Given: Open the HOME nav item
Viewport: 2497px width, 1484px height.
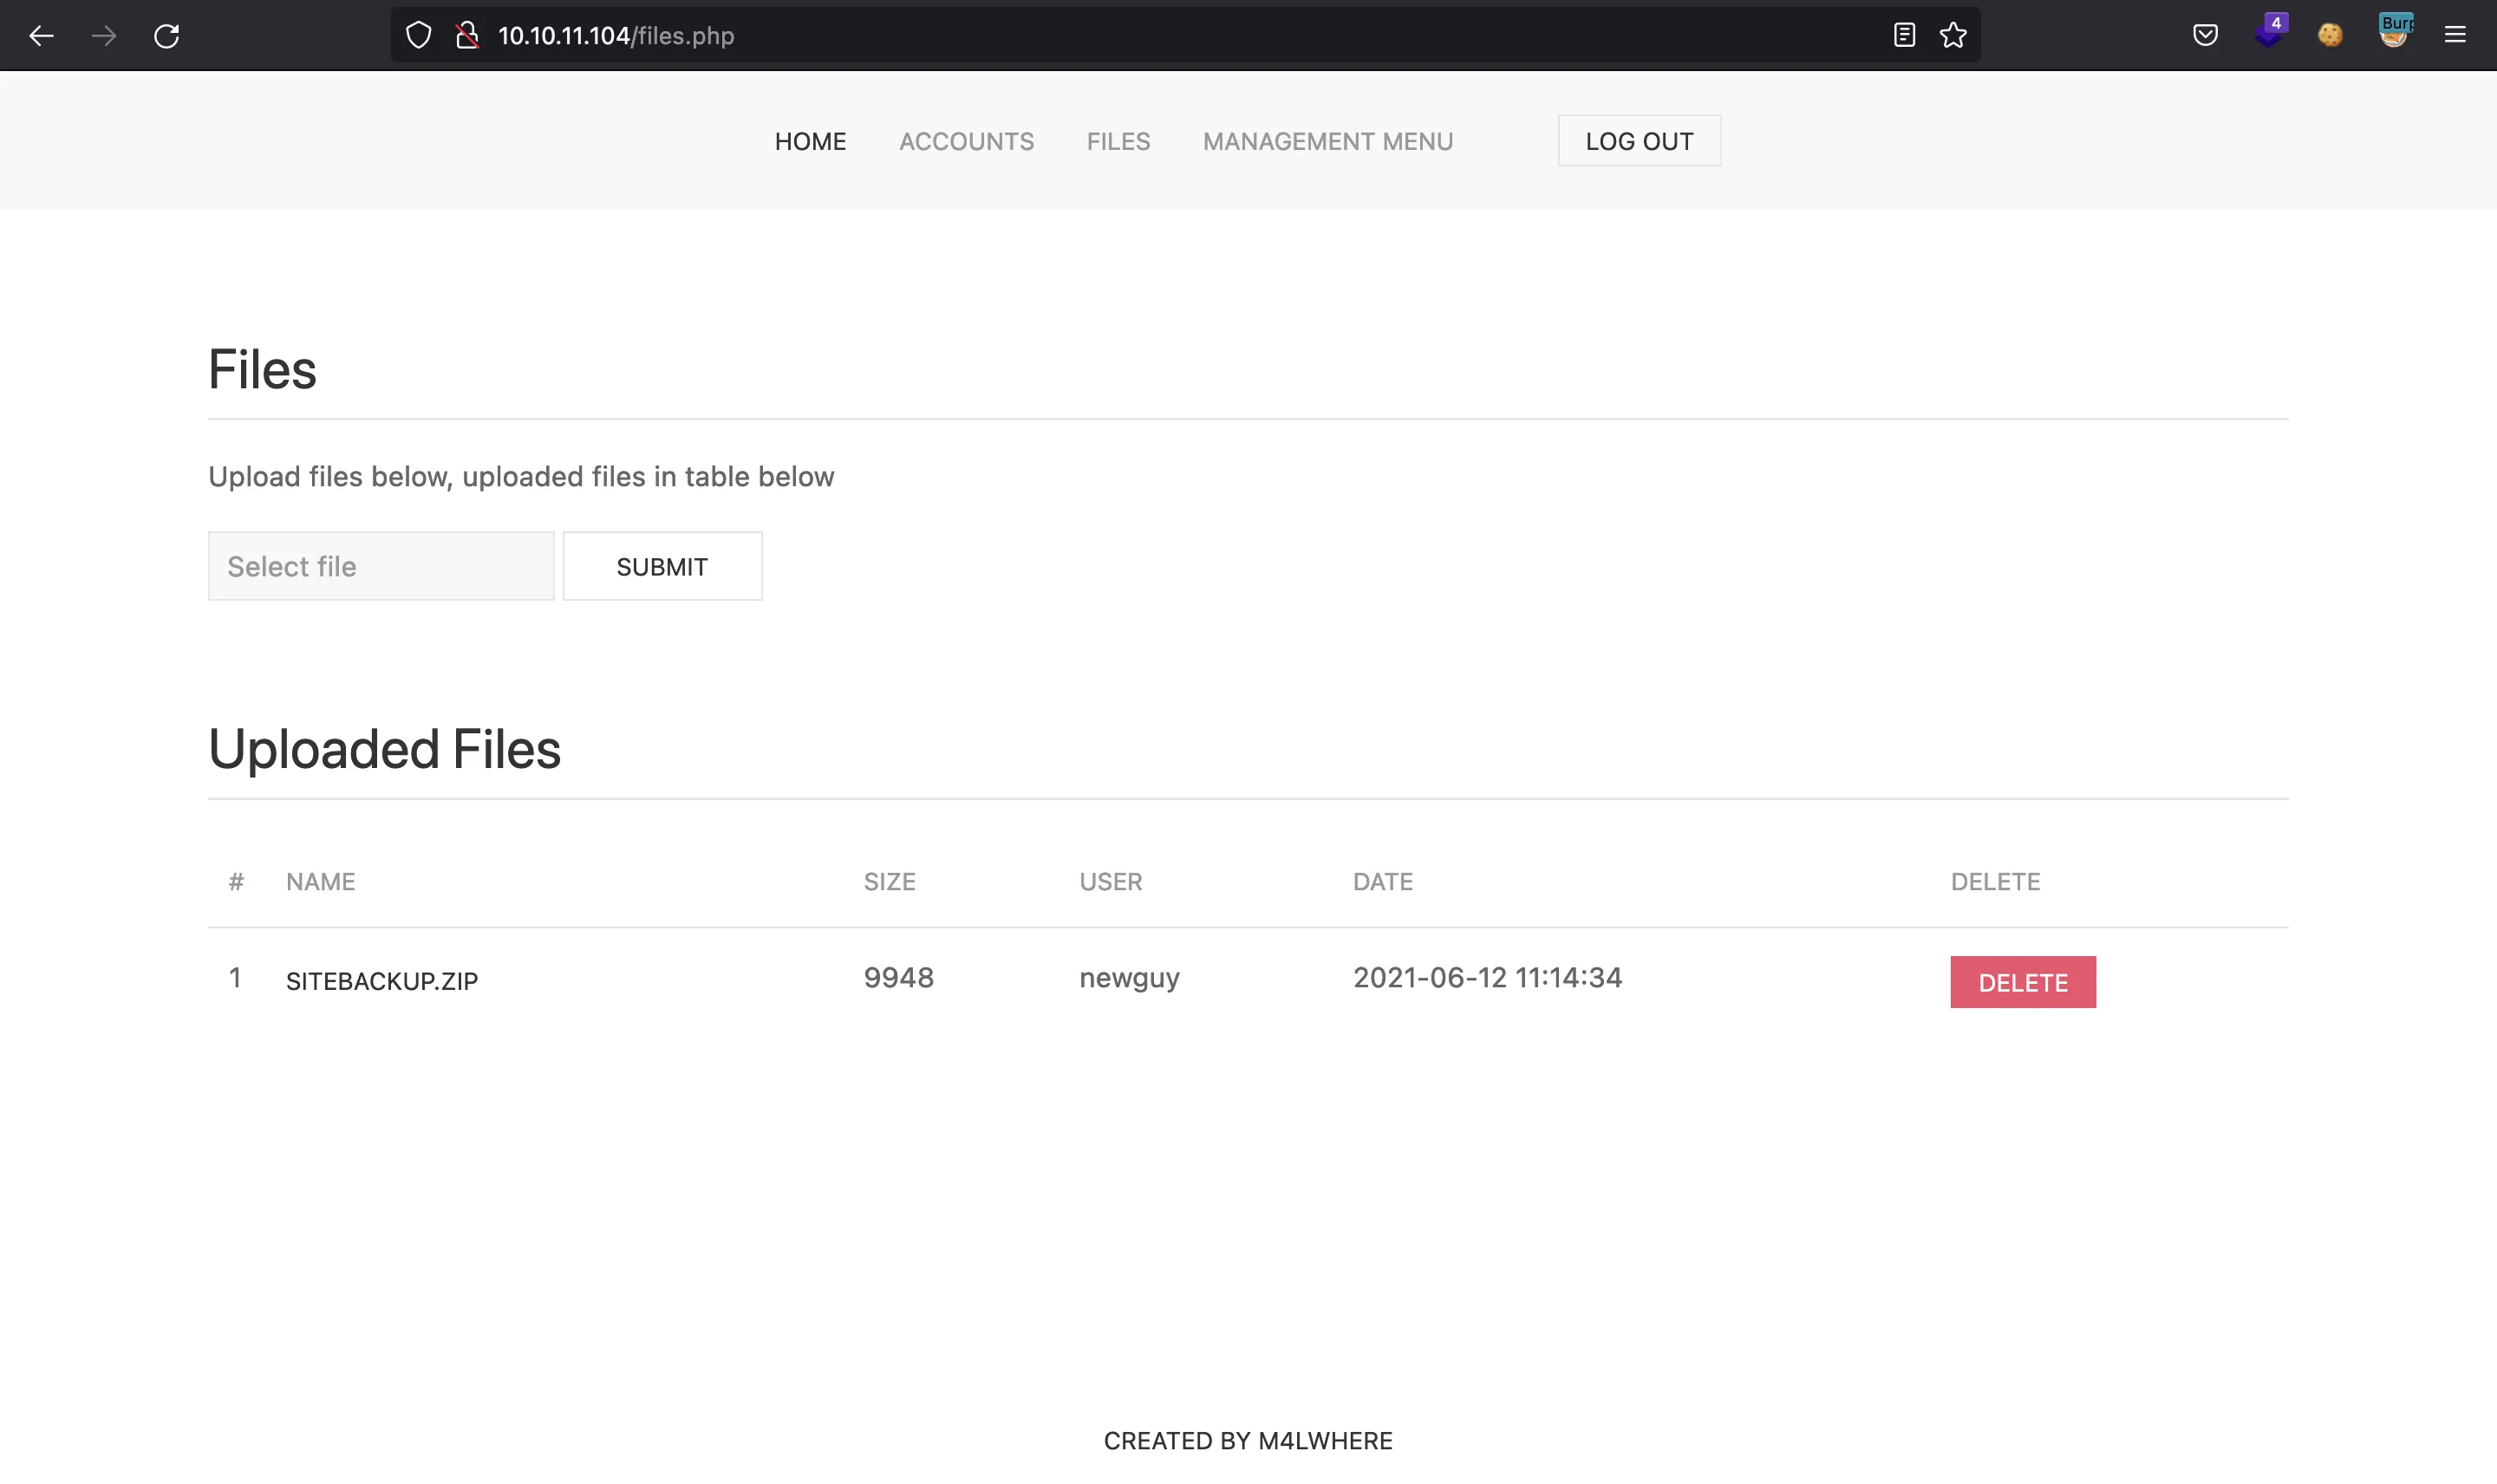Looking at the screenshot, I should [810, 141].
